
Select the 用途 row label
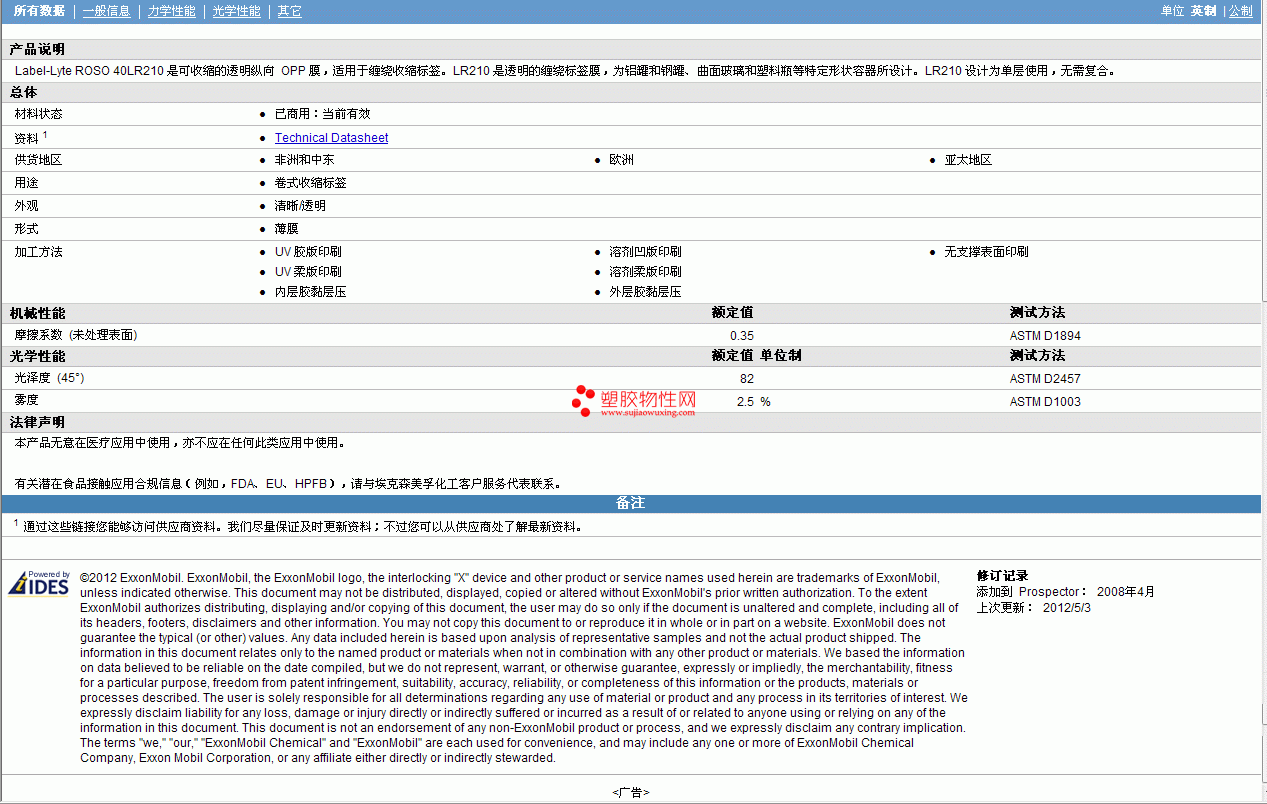click(x=26, y=183)
